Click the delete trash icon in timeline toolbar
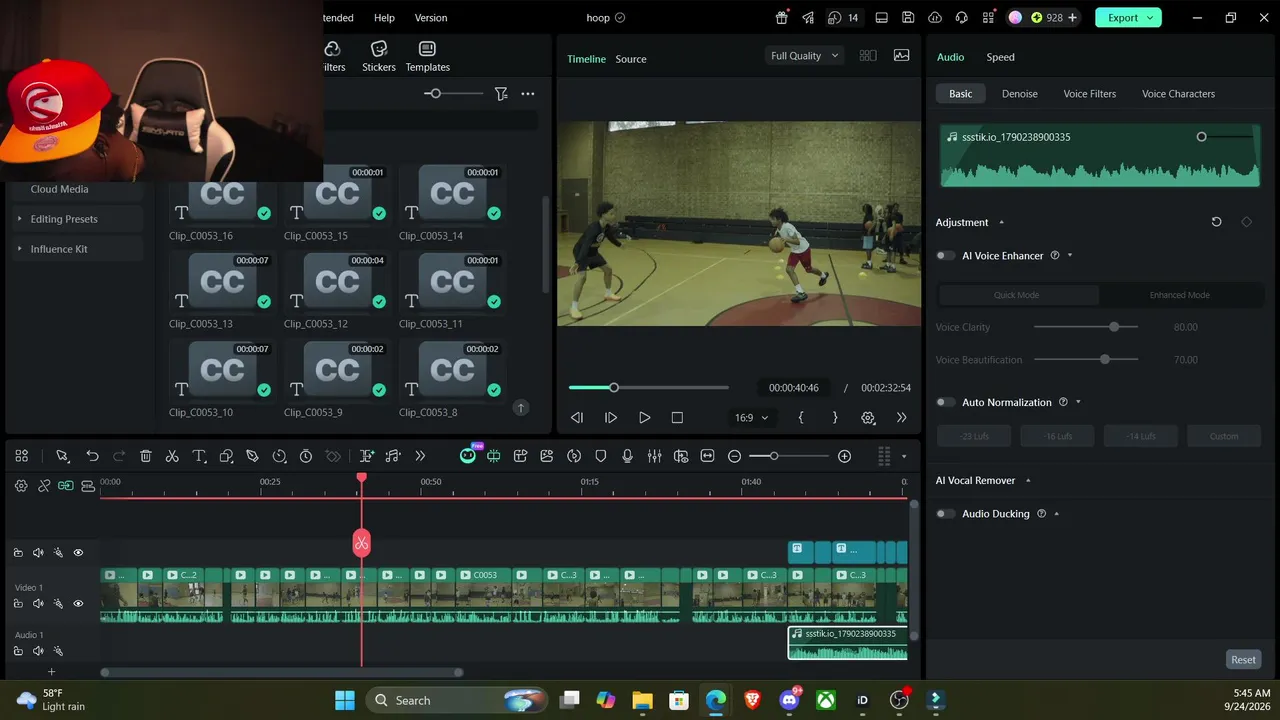1280x720 pixels. coord(145,456)
